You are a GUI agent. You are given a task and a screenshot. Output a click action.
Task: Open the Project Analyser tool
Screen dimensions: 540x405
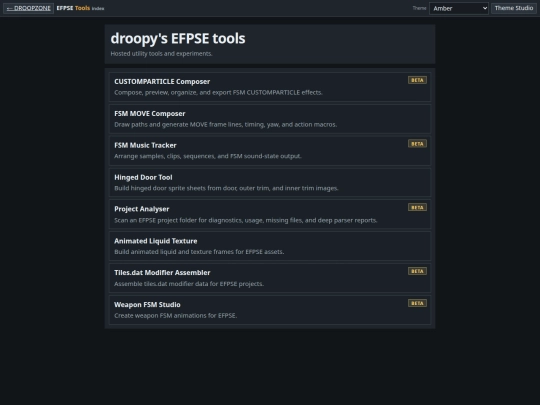270,214
